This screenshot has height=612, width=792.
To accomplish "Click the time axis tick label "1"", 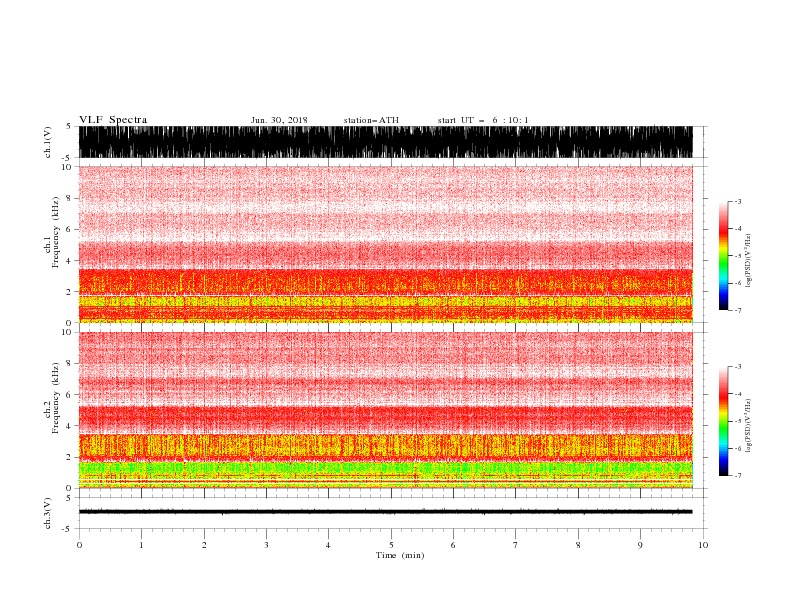I will pyautogui.click(x=141, y=545).
